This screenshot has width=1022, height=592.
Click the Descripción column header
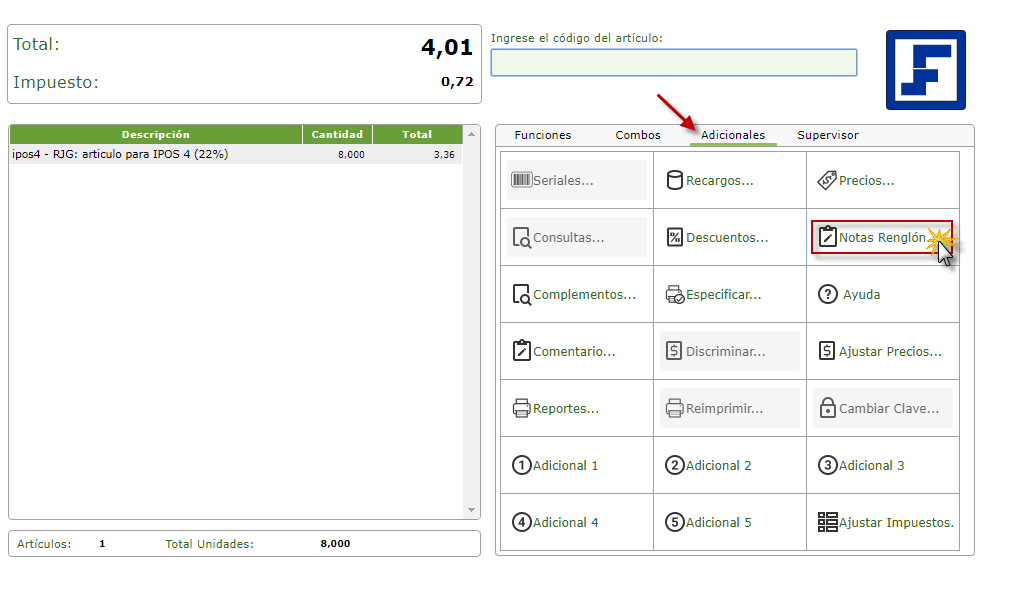click(156, 134)
